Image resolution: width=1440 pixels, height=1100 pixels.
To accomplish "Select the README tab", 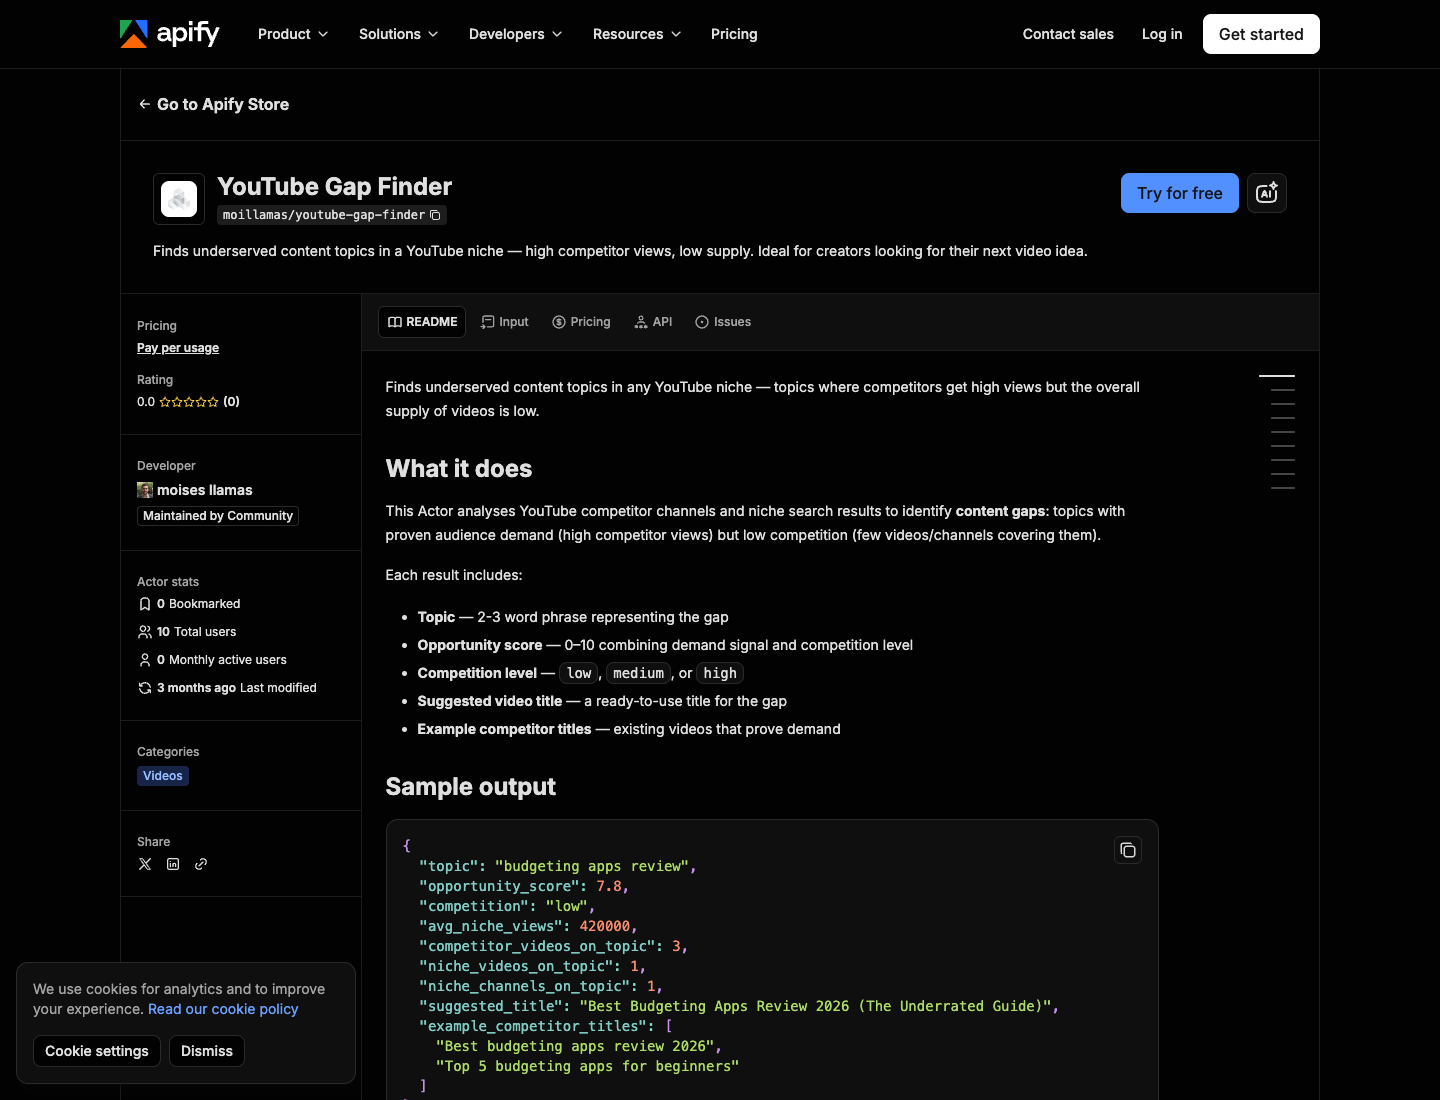I will click(x=422, y=322).
